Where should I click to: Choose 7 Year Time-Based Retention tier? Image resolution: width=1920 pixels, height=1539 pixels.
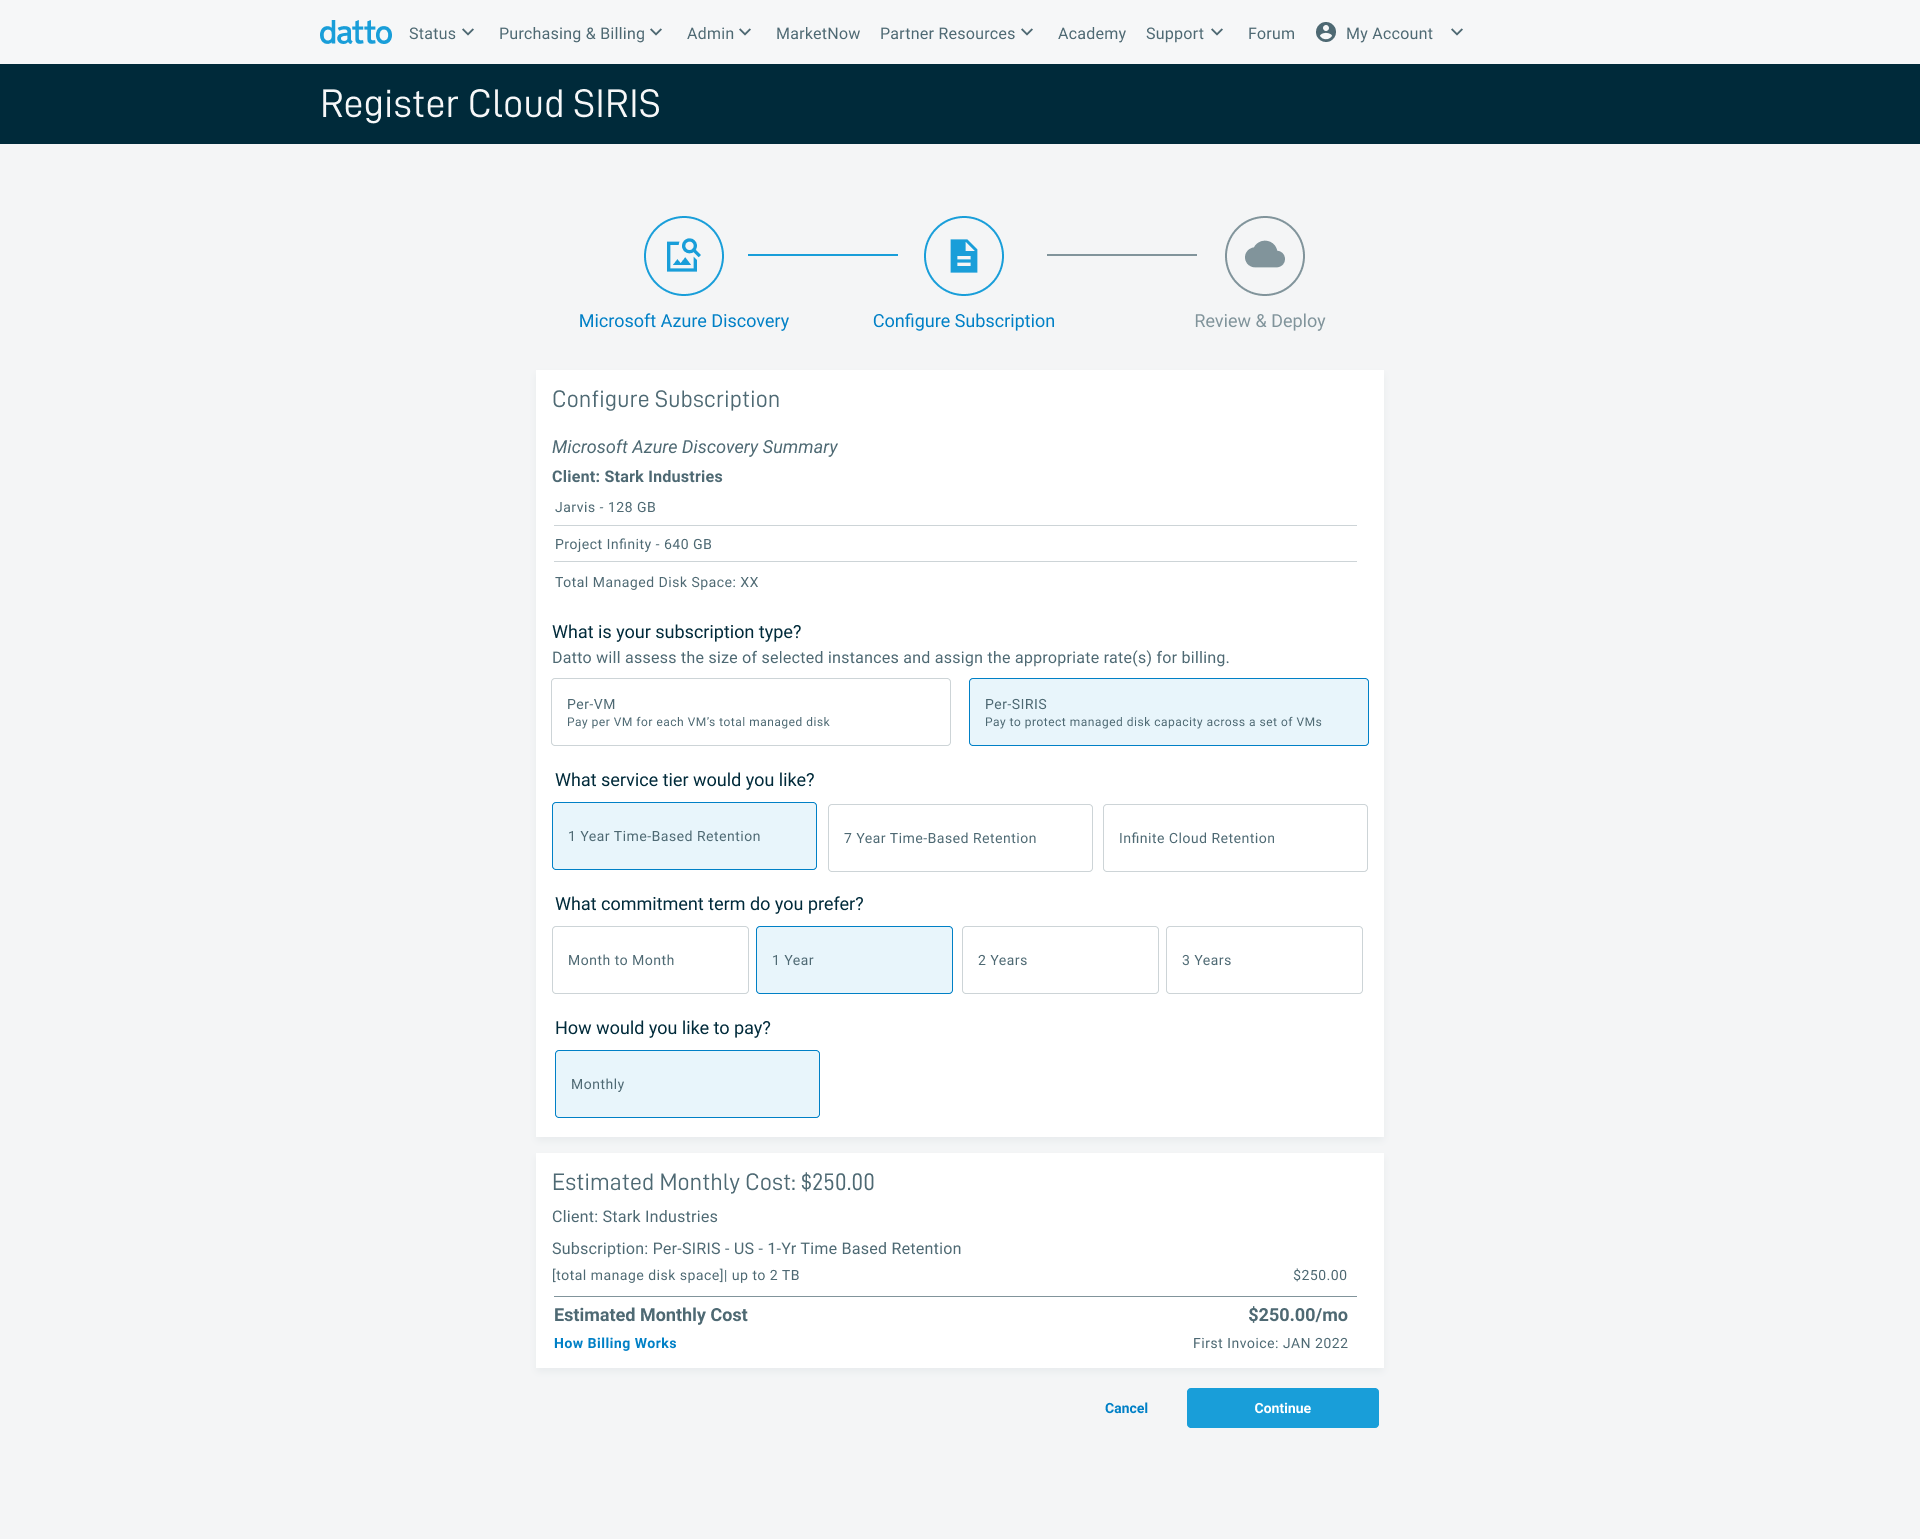click(x=959, y=838)
